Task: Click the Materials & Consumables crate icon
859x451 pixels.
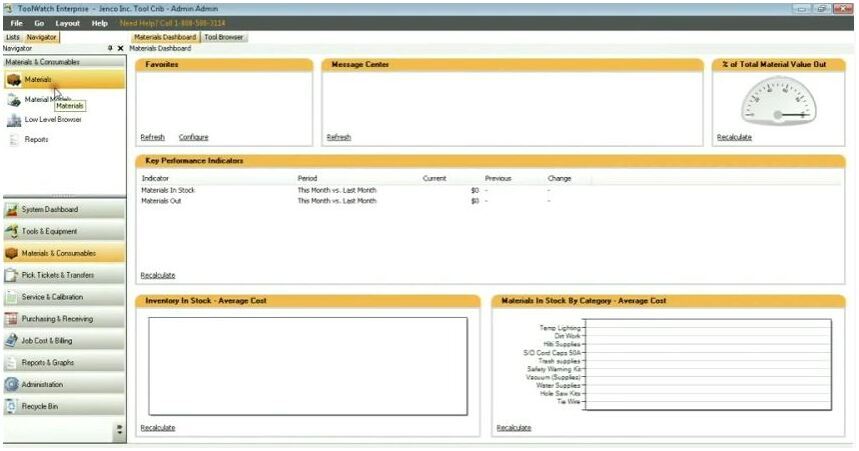Action: point(12,253)
